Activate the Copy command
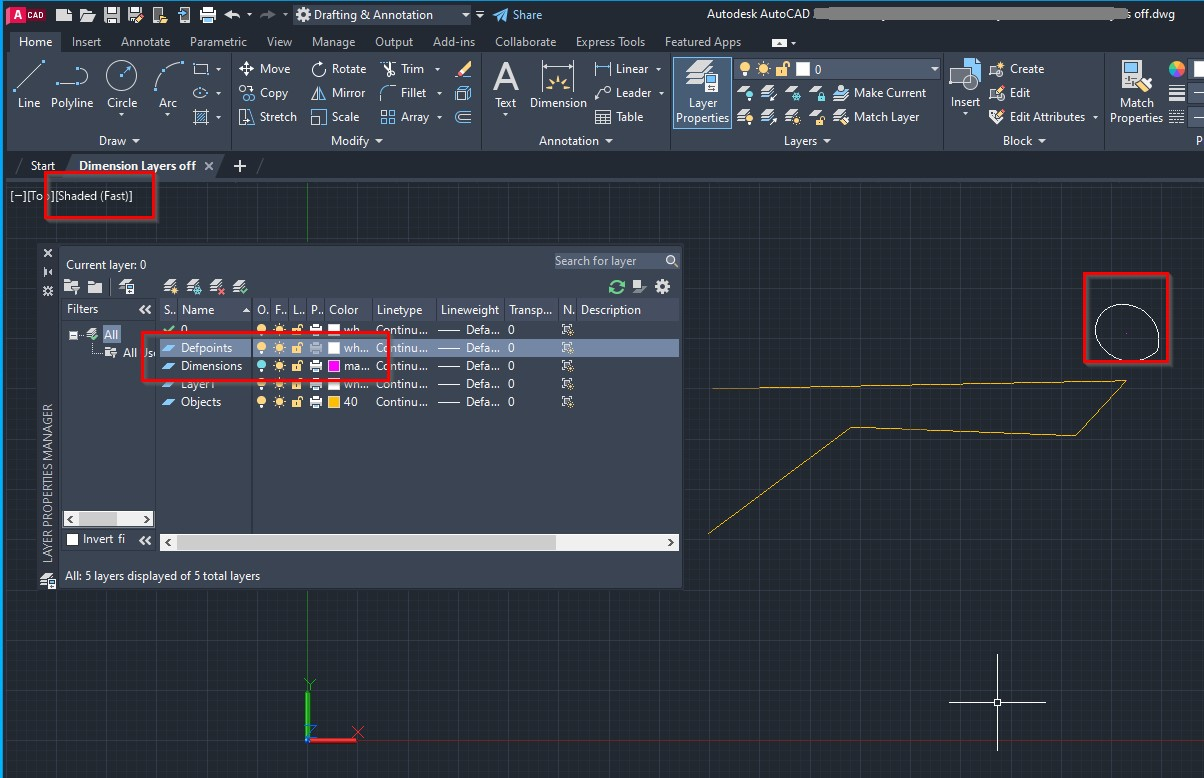The width and height of the screenshot is (1204, 778). point(264,93)
